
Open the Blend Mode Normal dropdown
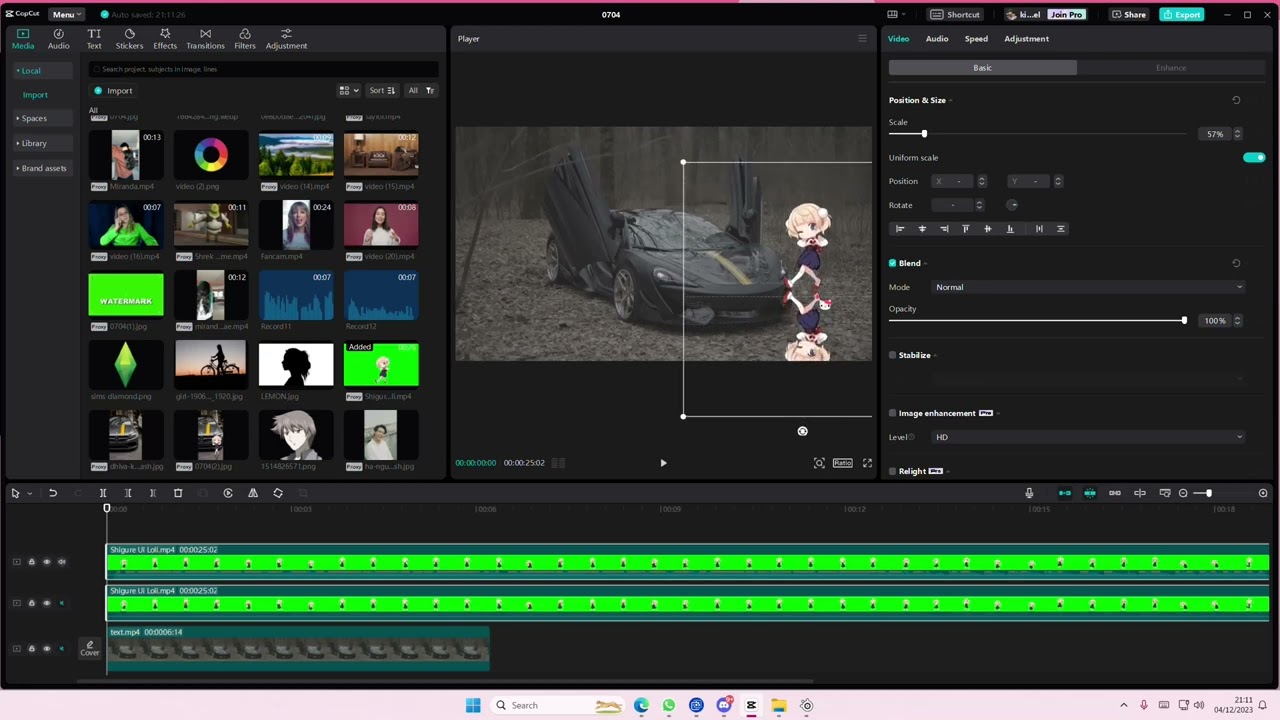(x=1088, y=287)
